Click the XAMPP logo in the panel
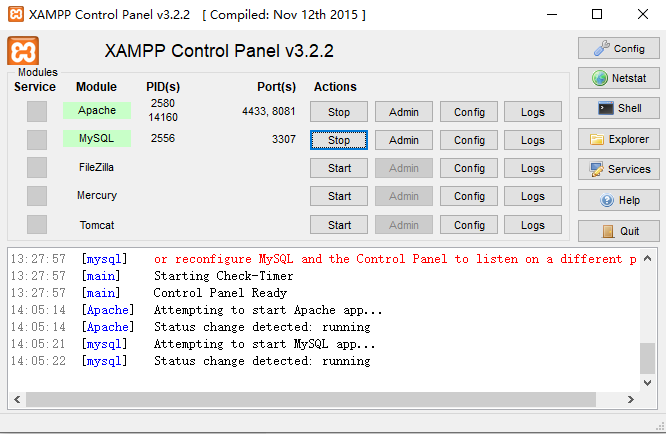 23,51
